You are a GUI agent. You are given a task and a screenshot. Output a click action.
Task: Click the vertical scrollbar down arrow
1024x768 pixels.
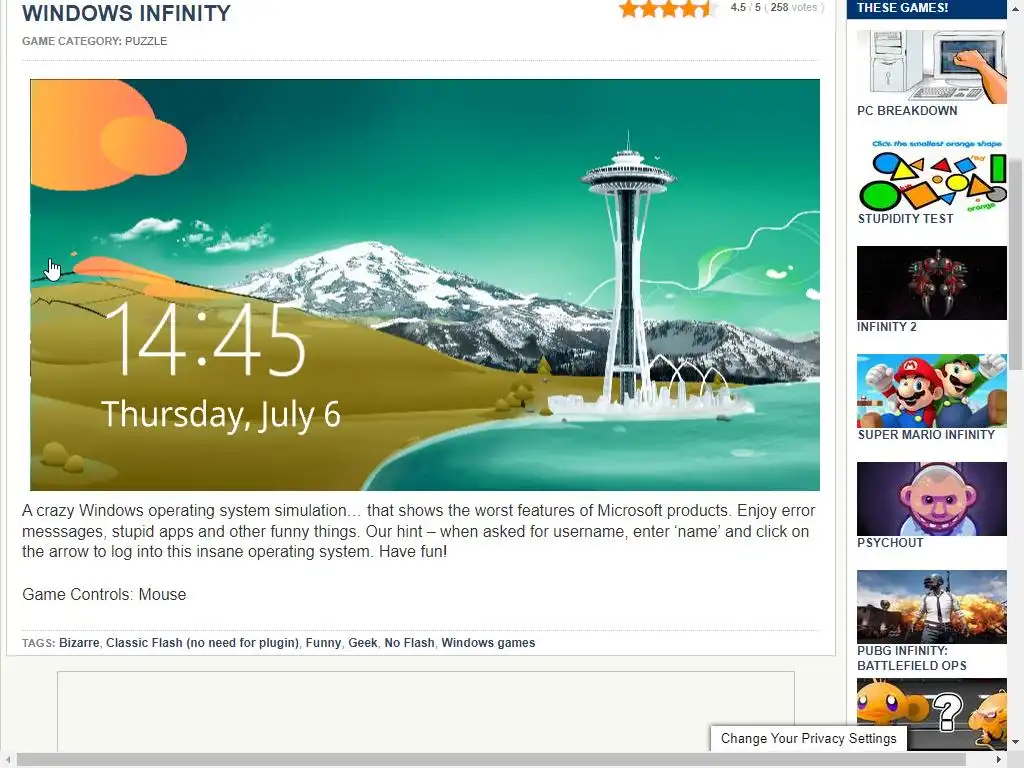pyautogui.click(x=1016, y=742)
